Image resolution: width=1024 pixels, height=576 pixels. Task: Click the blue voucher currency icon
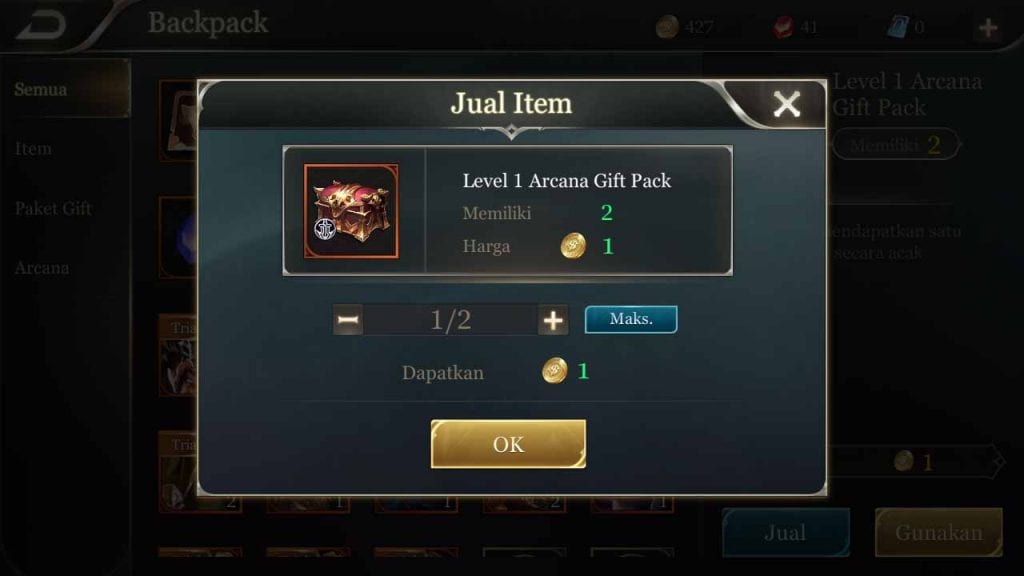click(898, 27)
